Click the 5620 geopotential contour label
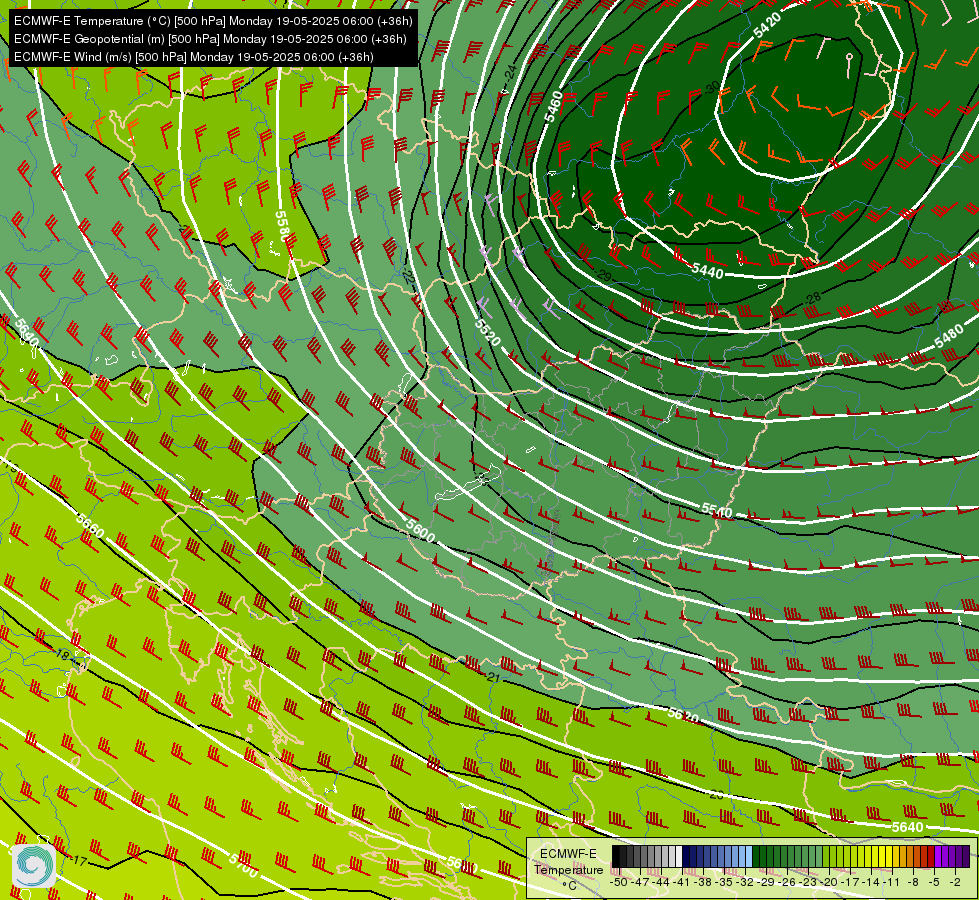The image size is (979, 900). [x=683, y=715]
